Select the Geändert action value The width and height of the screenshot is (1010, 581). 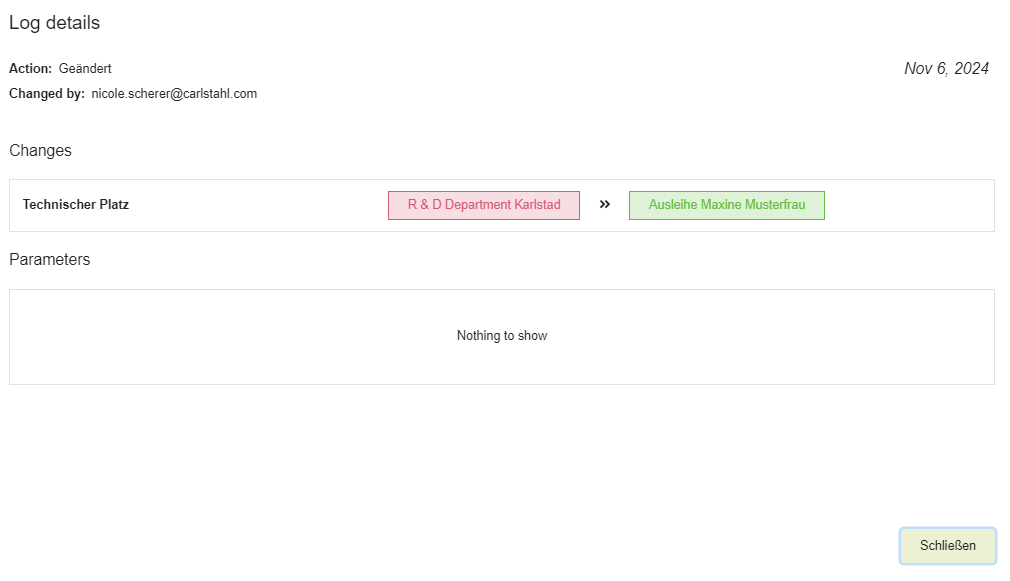(85, 69)
